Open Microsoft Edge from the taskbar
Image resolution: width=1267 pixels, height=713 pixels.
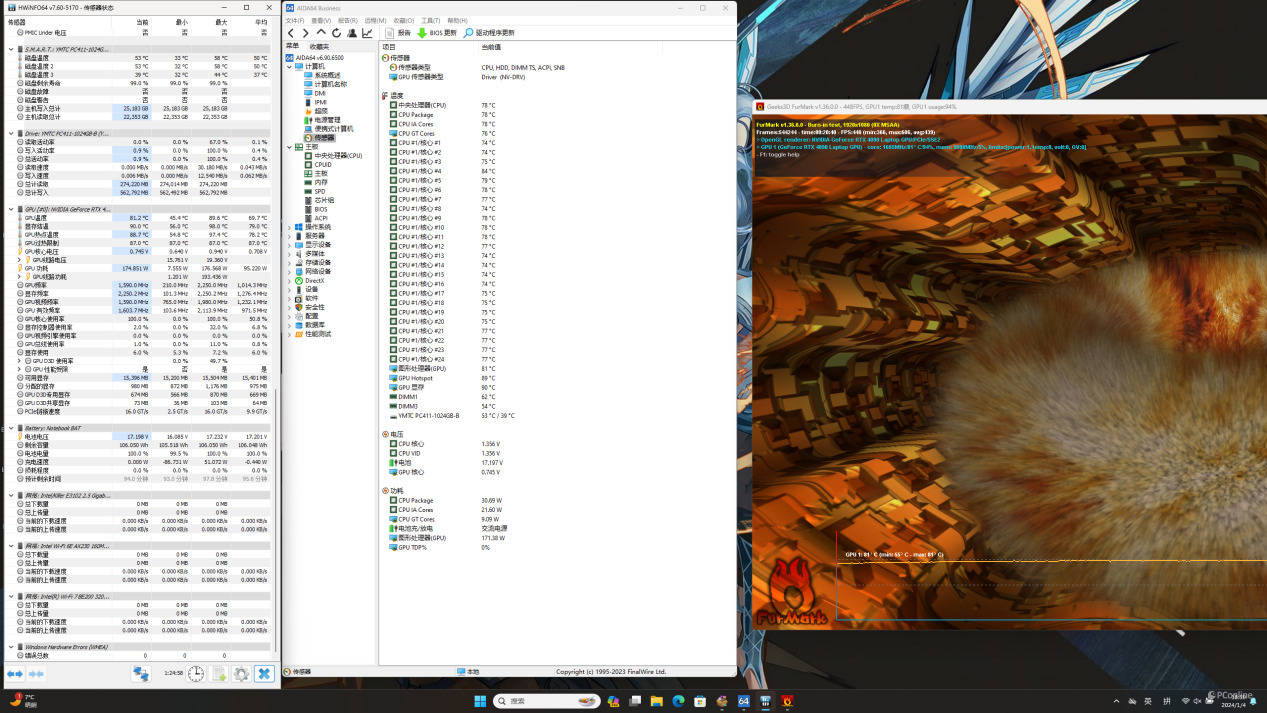(678, 701)
